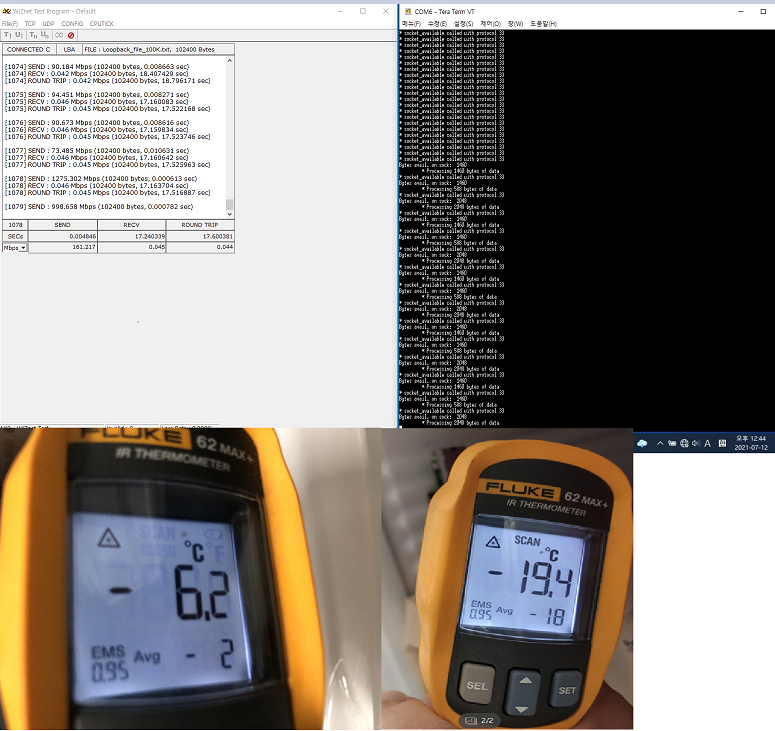Click the LBA status cell
Image resolution: width=775 pixels, height=731 pixels.
[69, 49]
